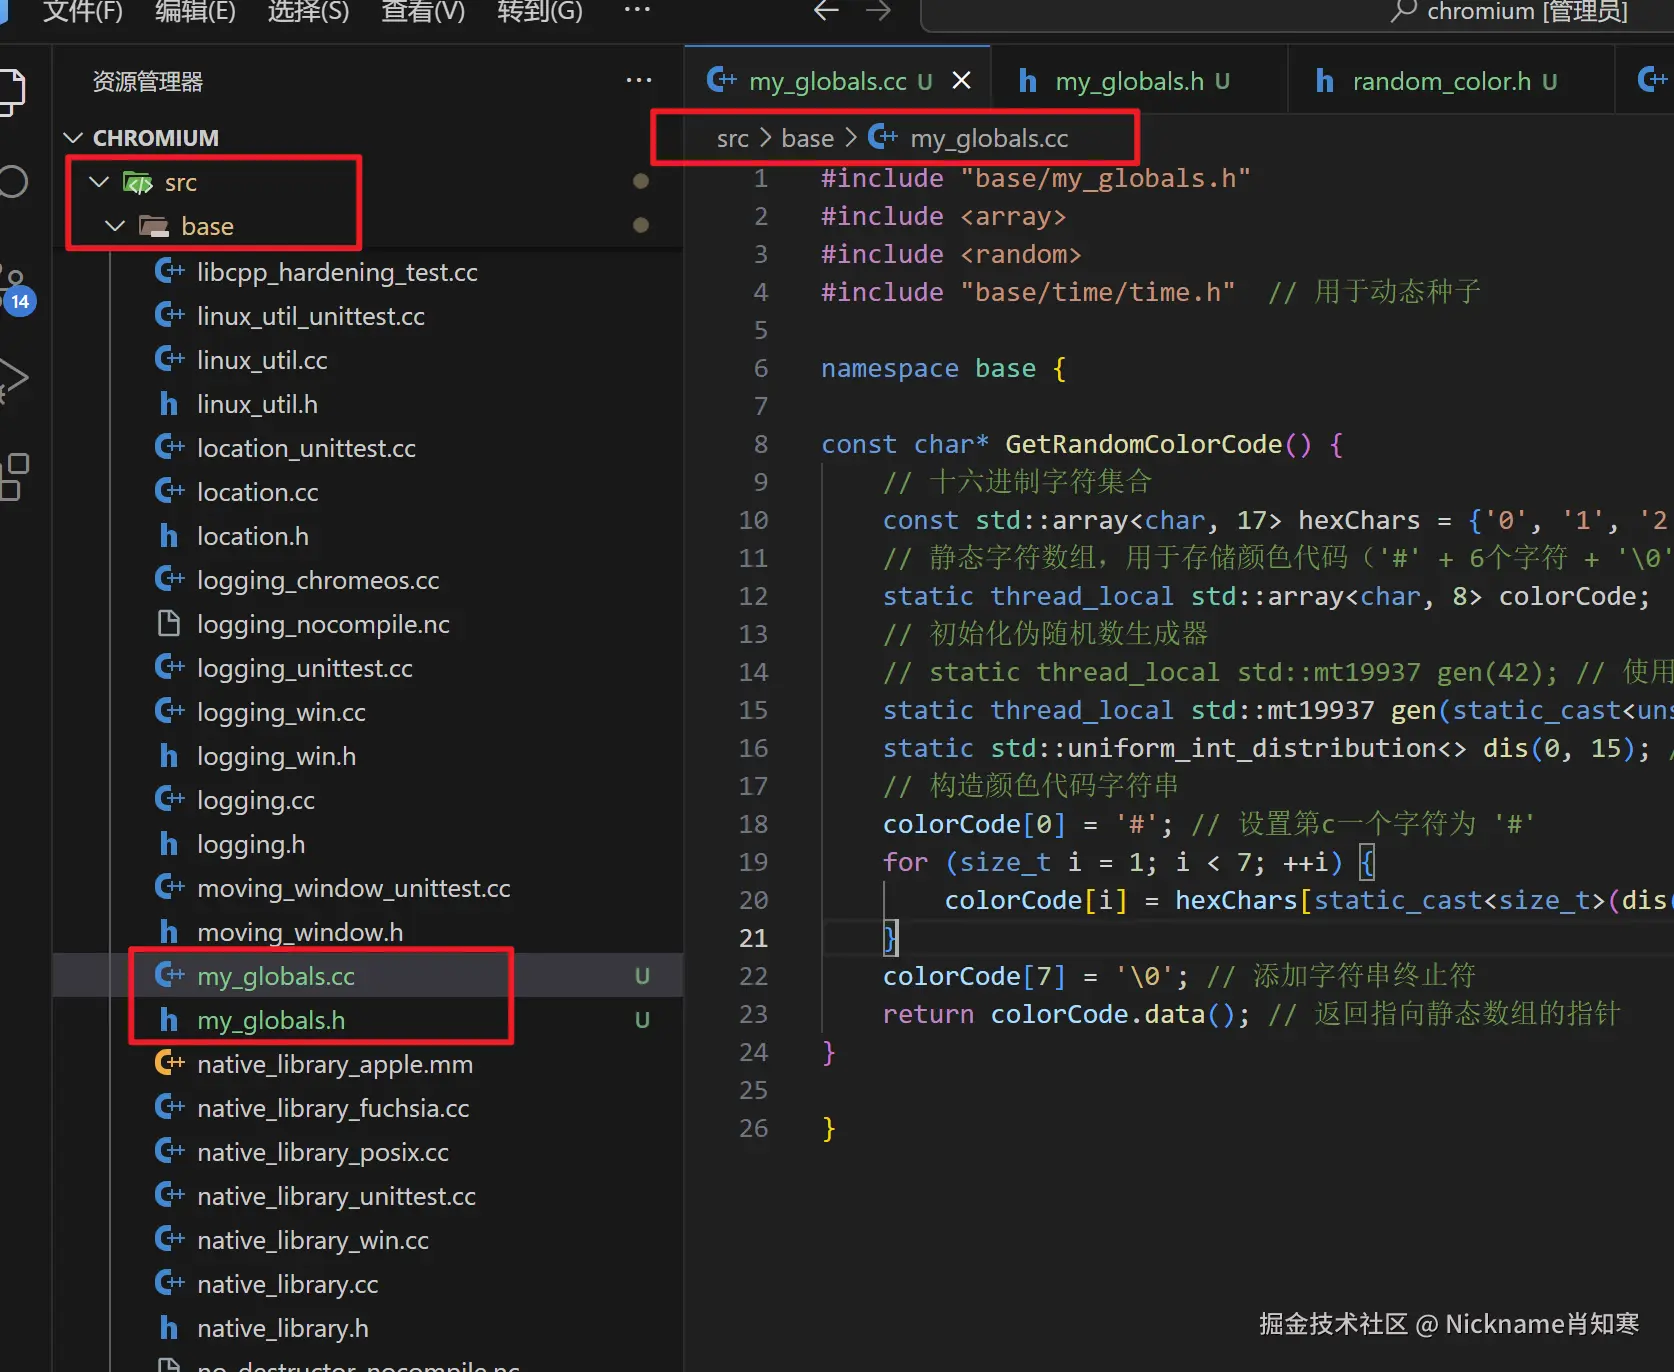1674x1372 pixels.
Task: Click the chromium command center search box
Action: (x=1297, y=14)
